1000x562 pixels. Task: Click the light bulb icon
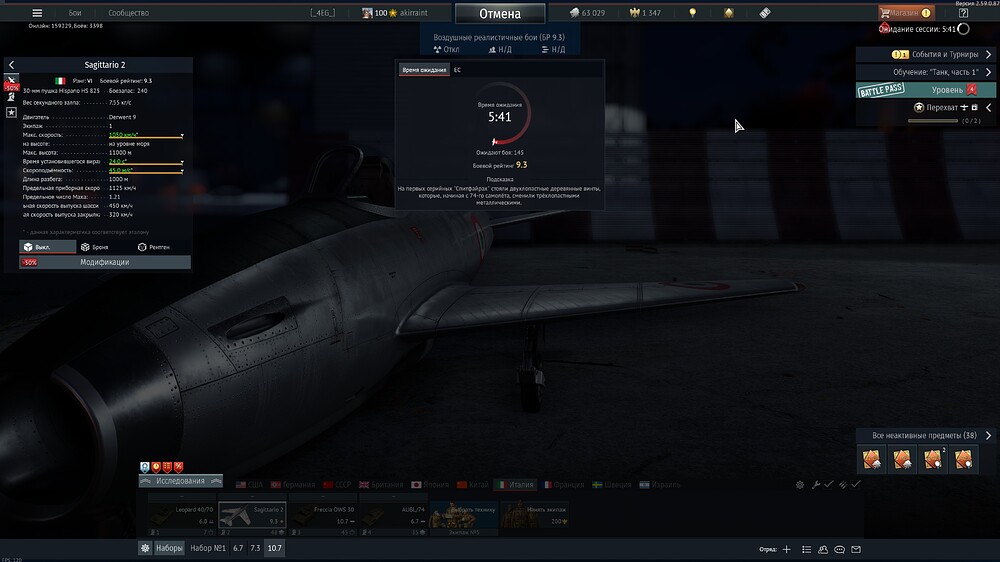tap(693, 13)
